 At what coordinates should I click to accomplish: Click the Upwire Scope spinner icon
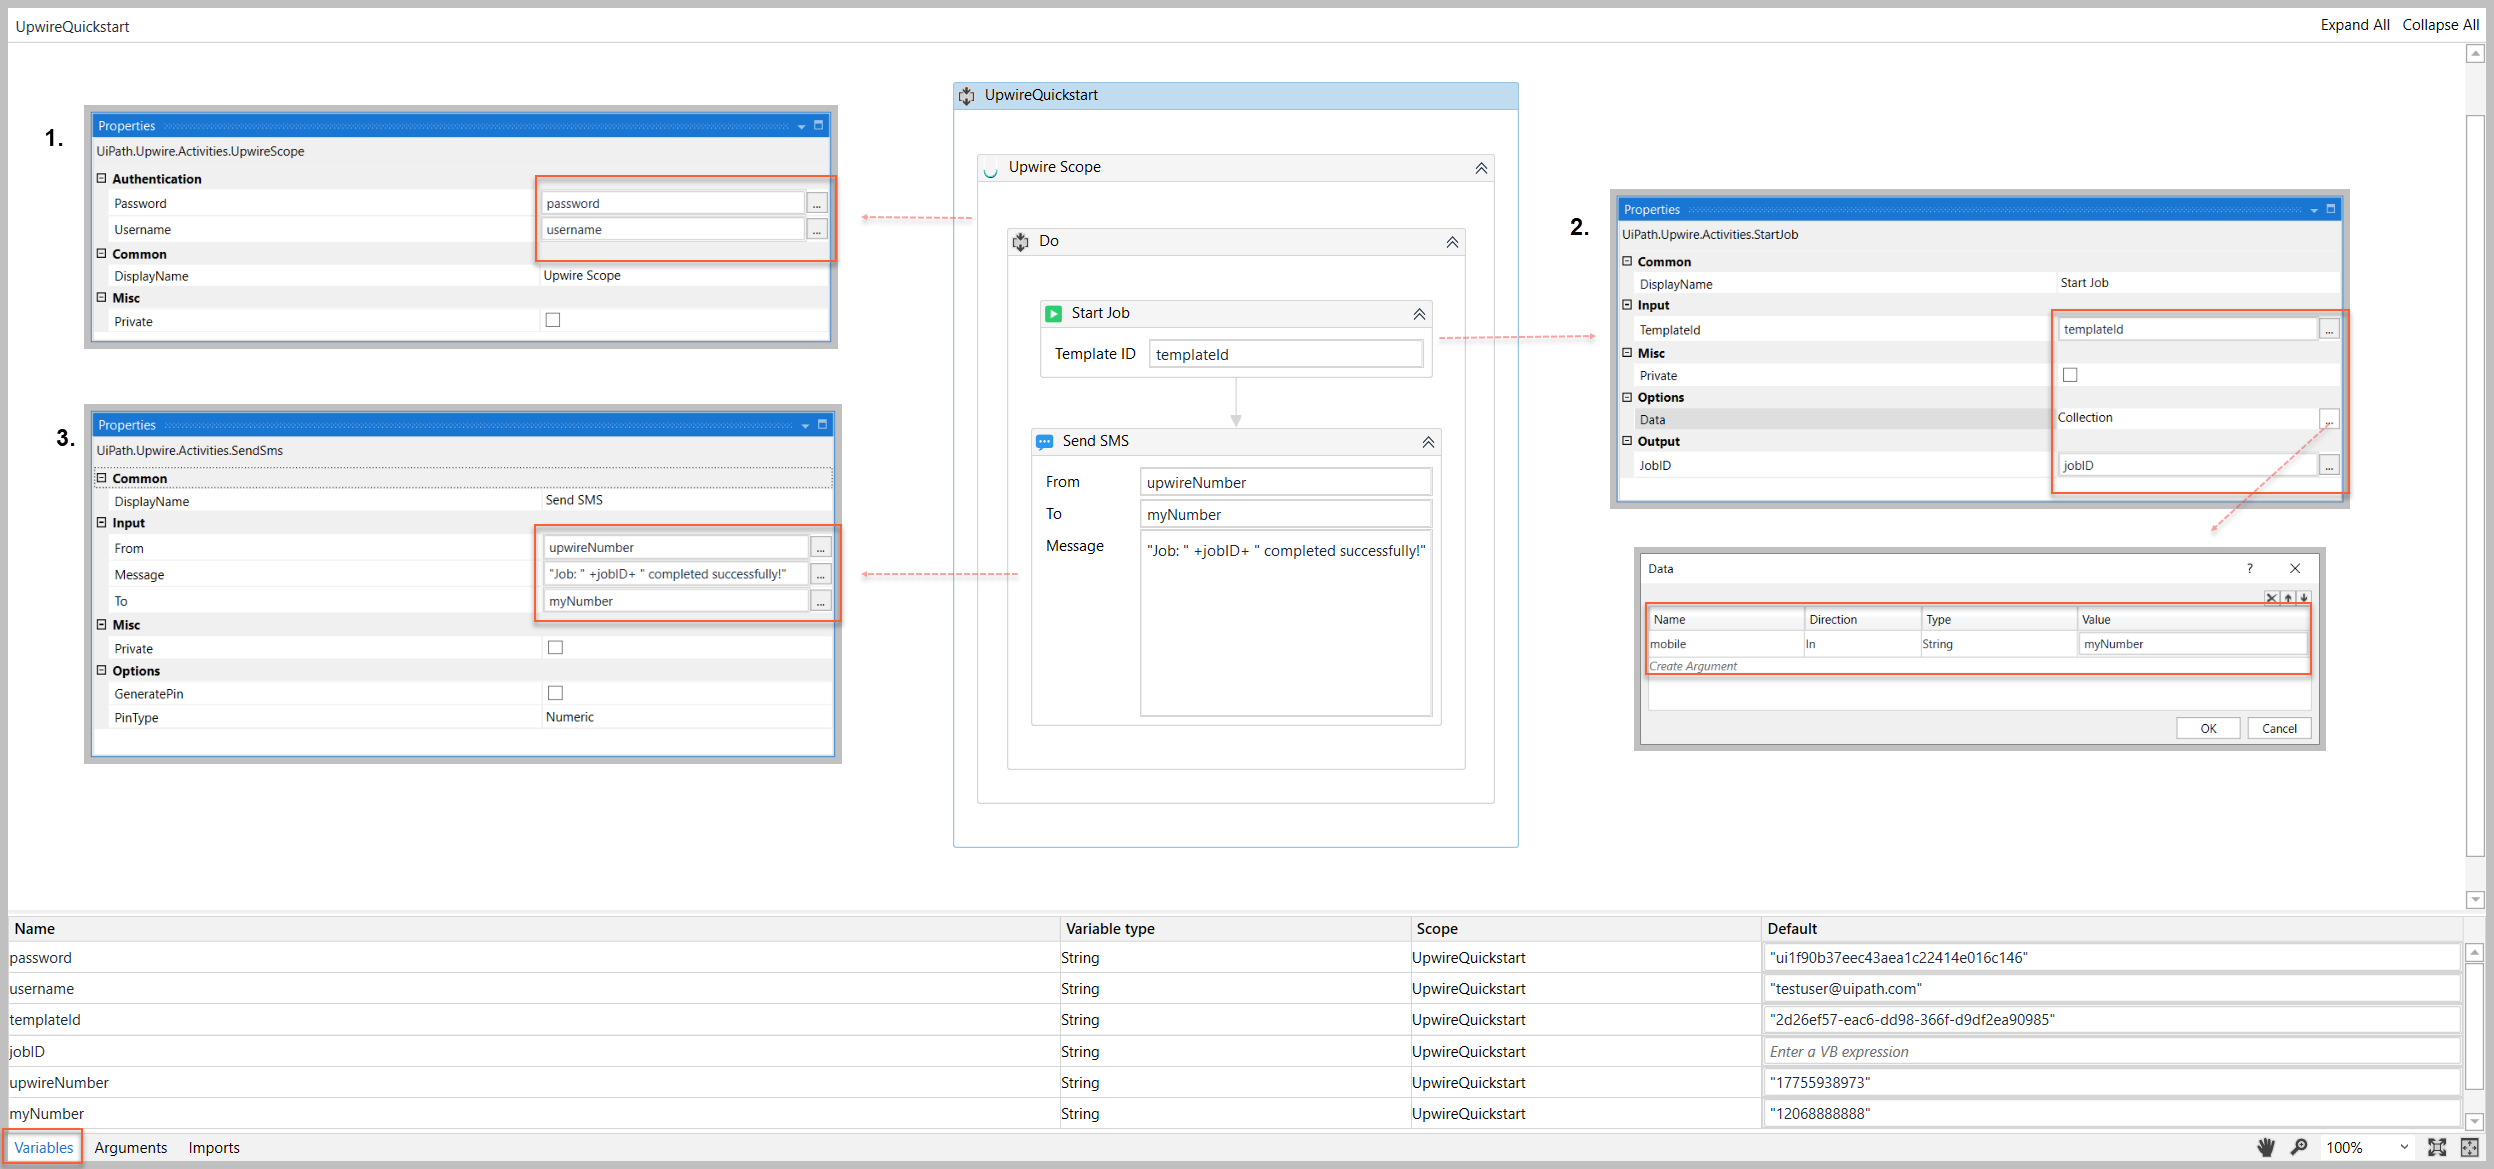(x=990, y=168)
